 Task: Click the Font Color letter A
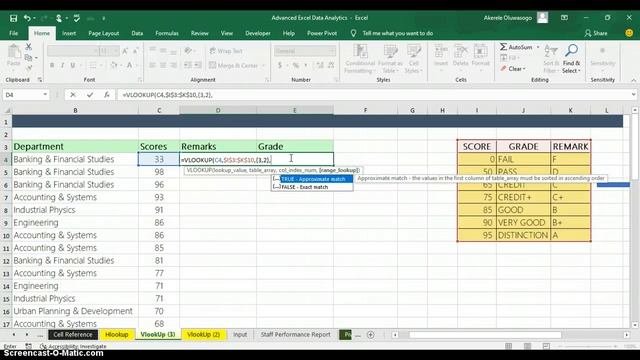click(129, 65)
